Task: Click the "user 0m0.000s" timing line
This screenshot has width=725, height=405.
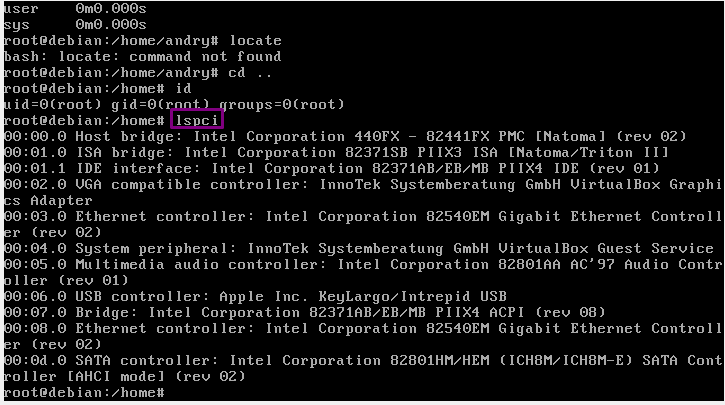Action: click(75, 8)
